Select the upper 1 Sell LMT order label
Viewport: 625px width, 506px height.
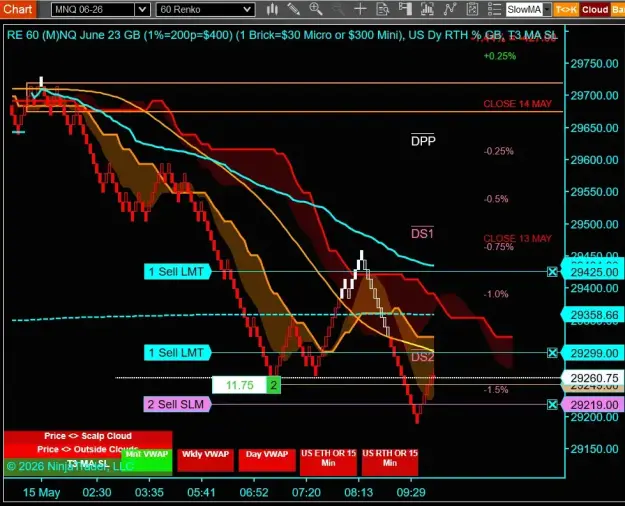(x=177, y=272)
